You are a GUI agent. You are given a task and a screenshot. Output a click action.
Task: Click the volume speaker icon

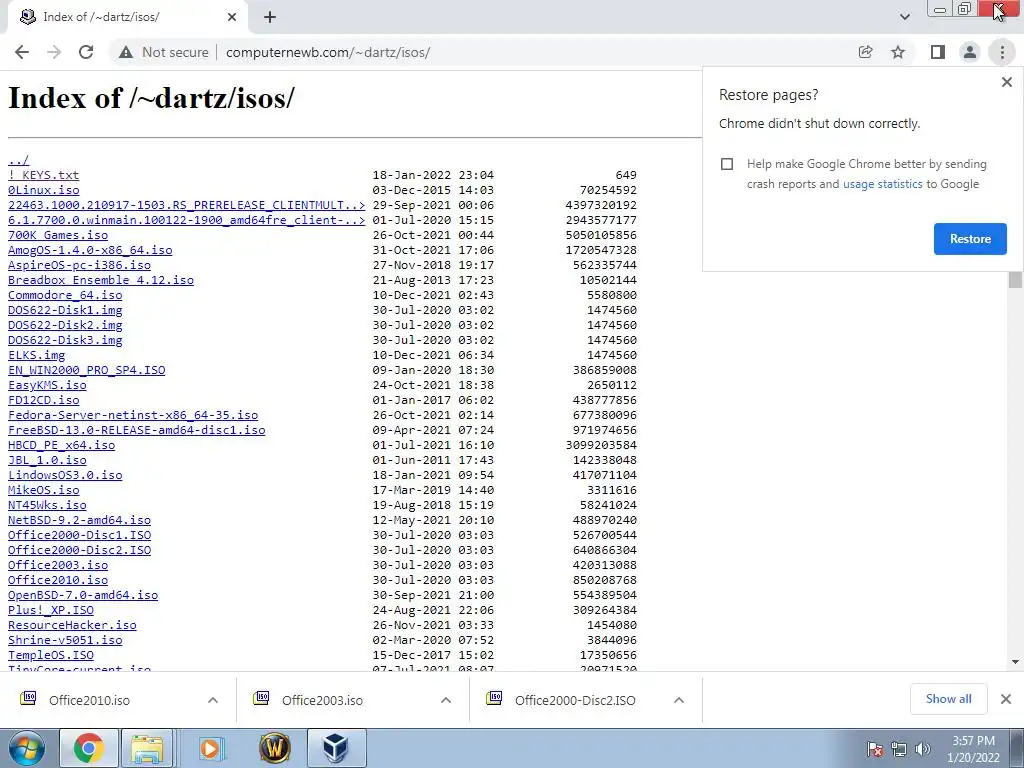(923, 749)
